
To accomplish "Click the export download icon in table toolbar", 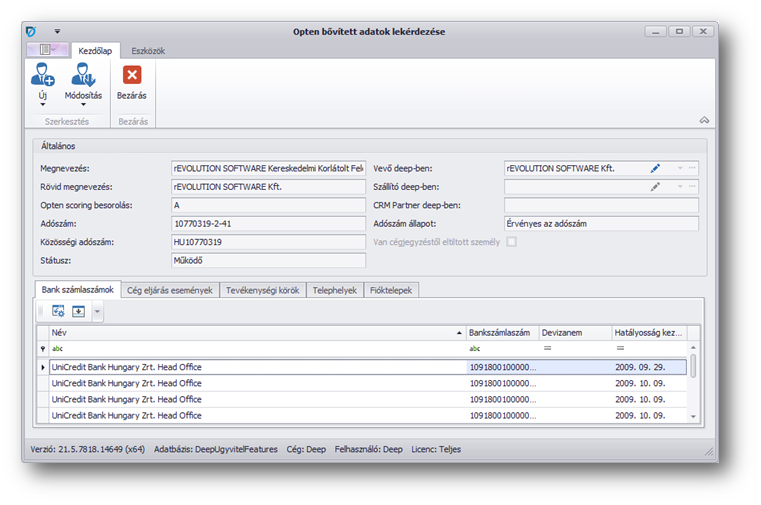I will [x=78, y=312].
